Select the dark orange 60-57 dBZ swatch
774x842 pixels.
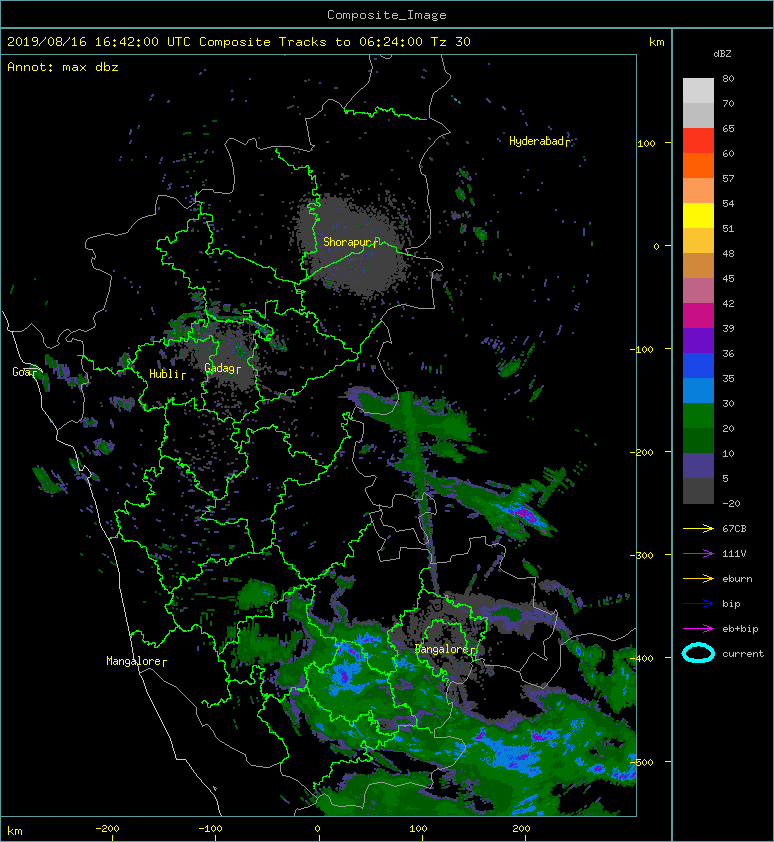(x=698, y=166)
